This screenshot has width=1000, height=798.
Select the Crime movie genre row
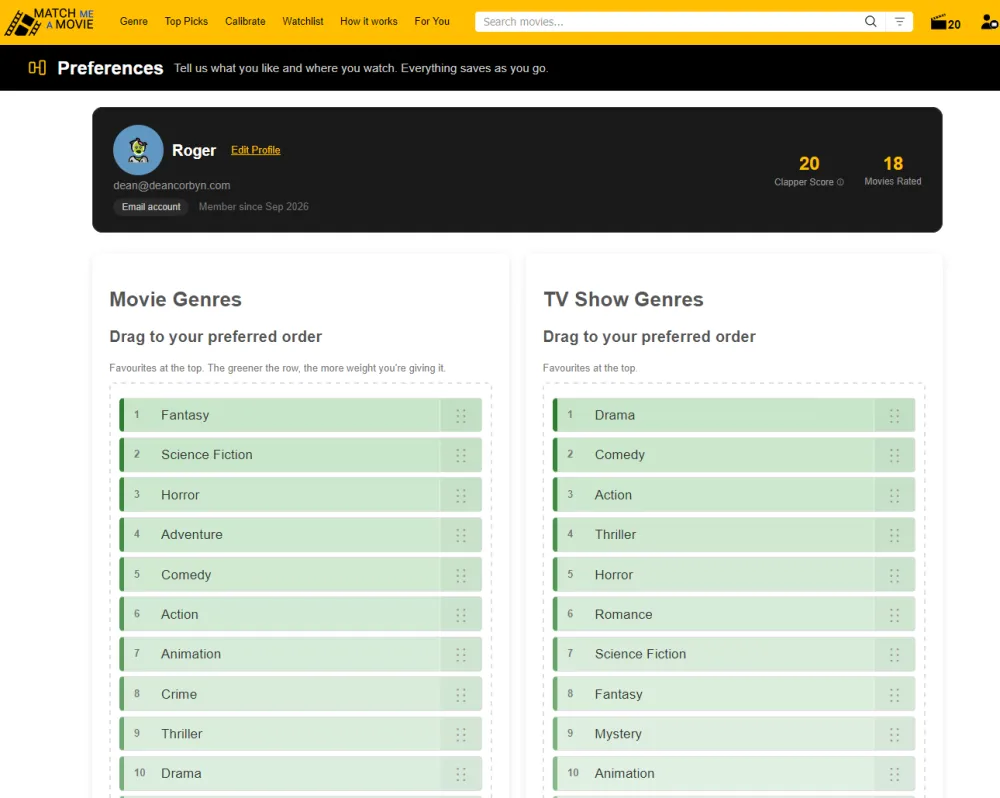300,694
